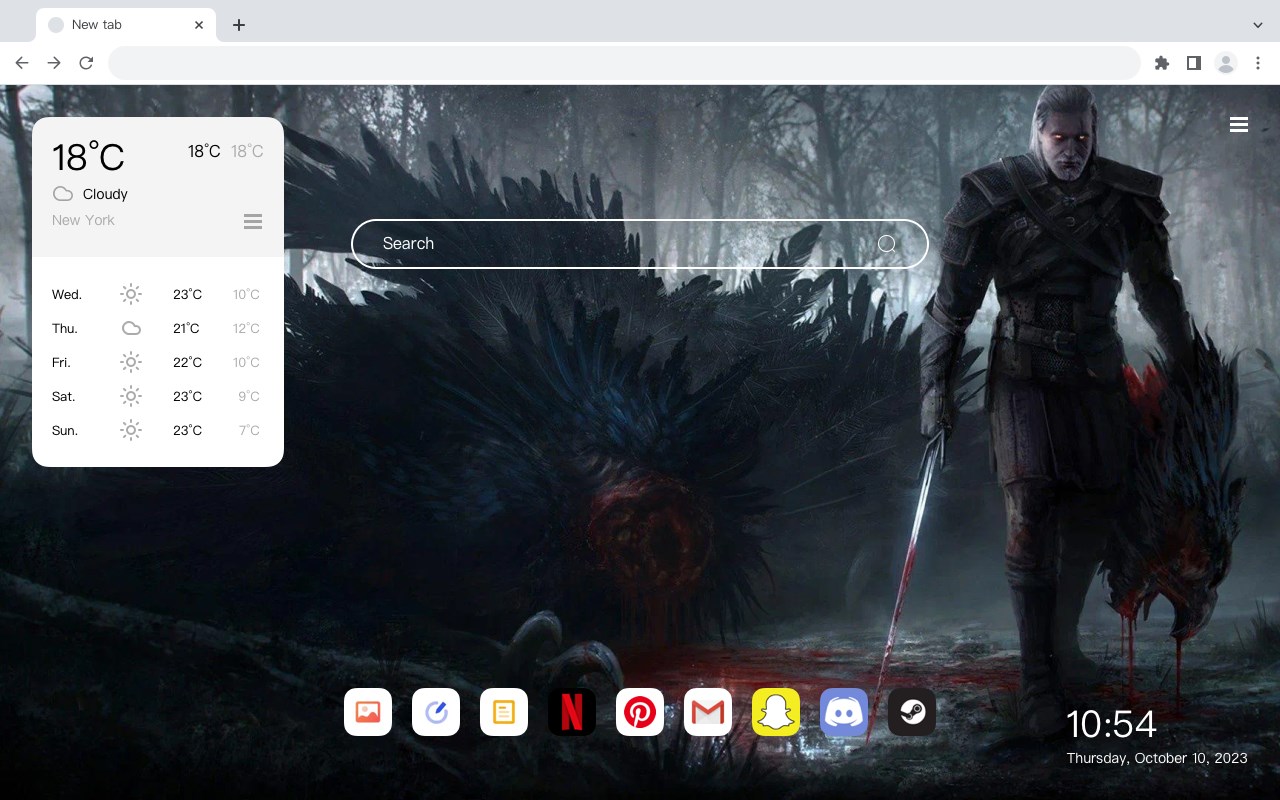Viewport: 1280px width, 800px height.
Task: Open the yellow notes shortcut
Action: click(x=504, y=712)
